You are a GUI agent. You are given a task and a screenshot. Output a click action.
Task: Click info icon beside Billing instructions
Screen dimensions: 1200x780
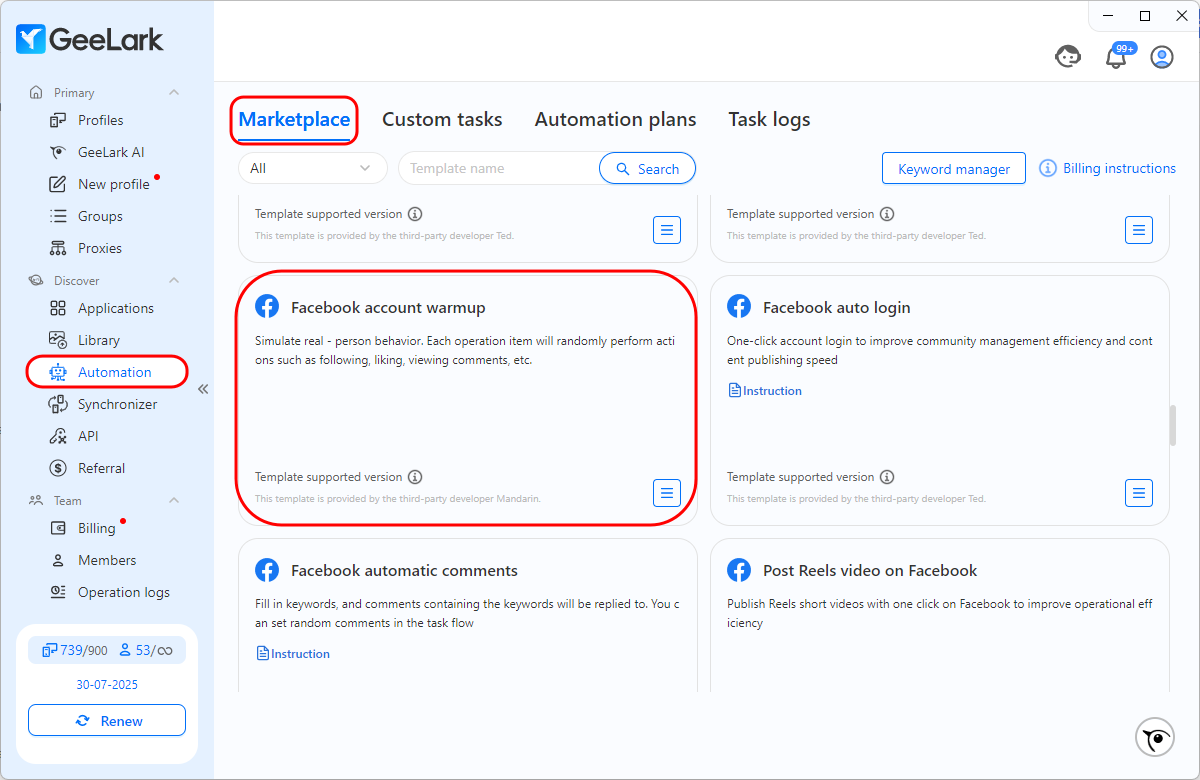(1048, 168)
